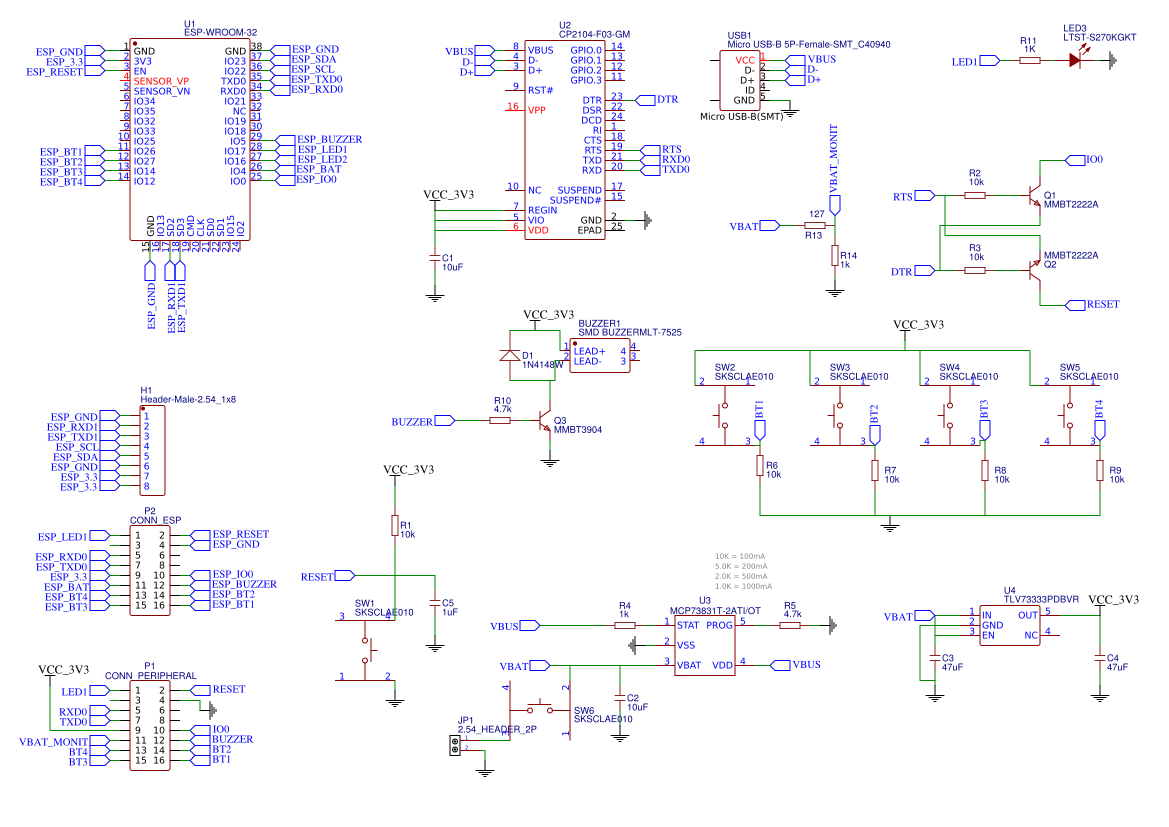The image size is (1169, 827).
Task: Click push button SW2 symbol
Action: pos(723,415)
